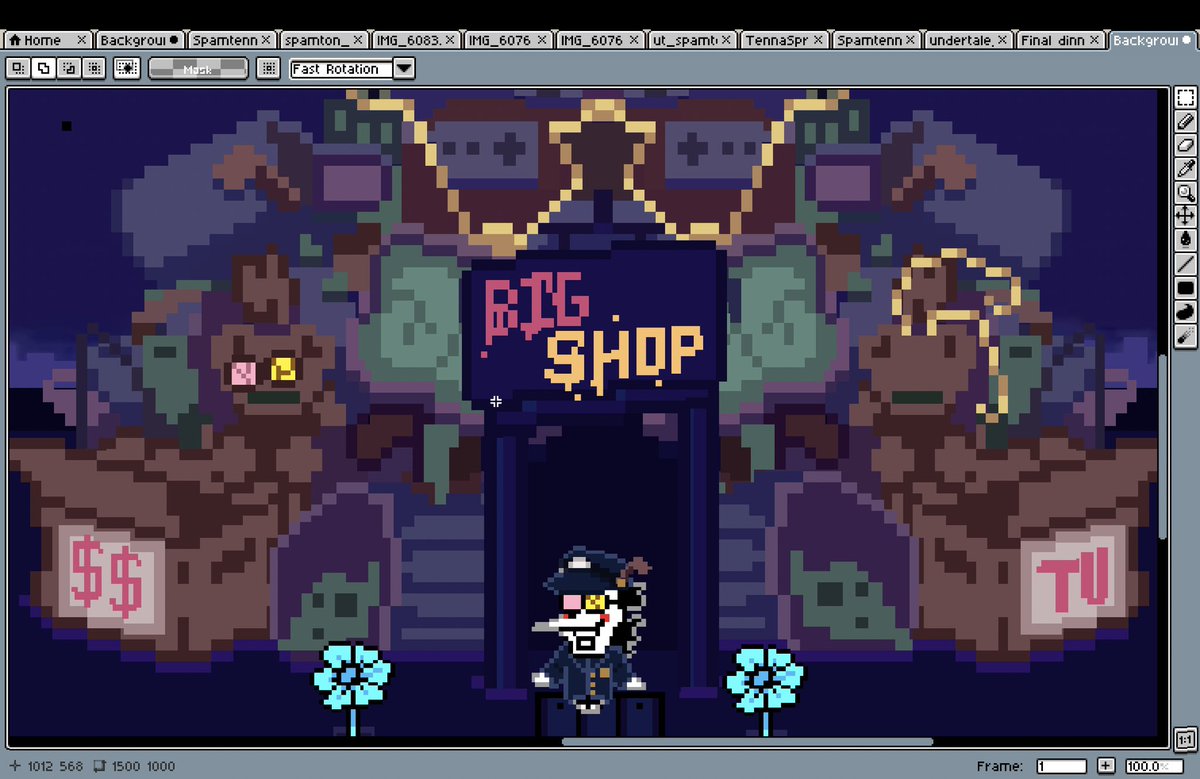Select the Pencil tool

click(1185, 122)
